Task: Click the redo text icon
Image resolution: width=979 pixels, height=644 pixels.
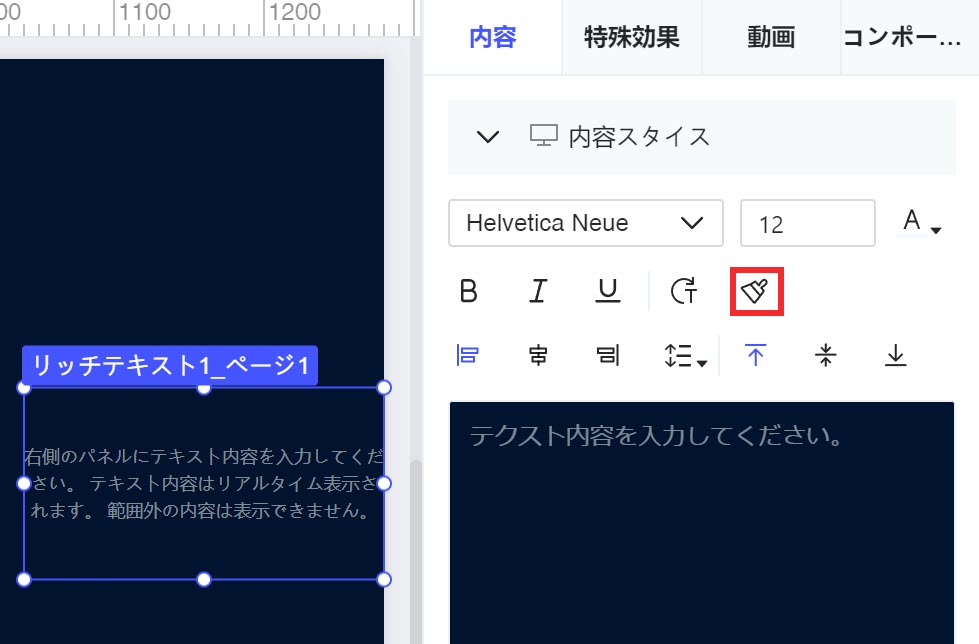Action: click(684, 291)
